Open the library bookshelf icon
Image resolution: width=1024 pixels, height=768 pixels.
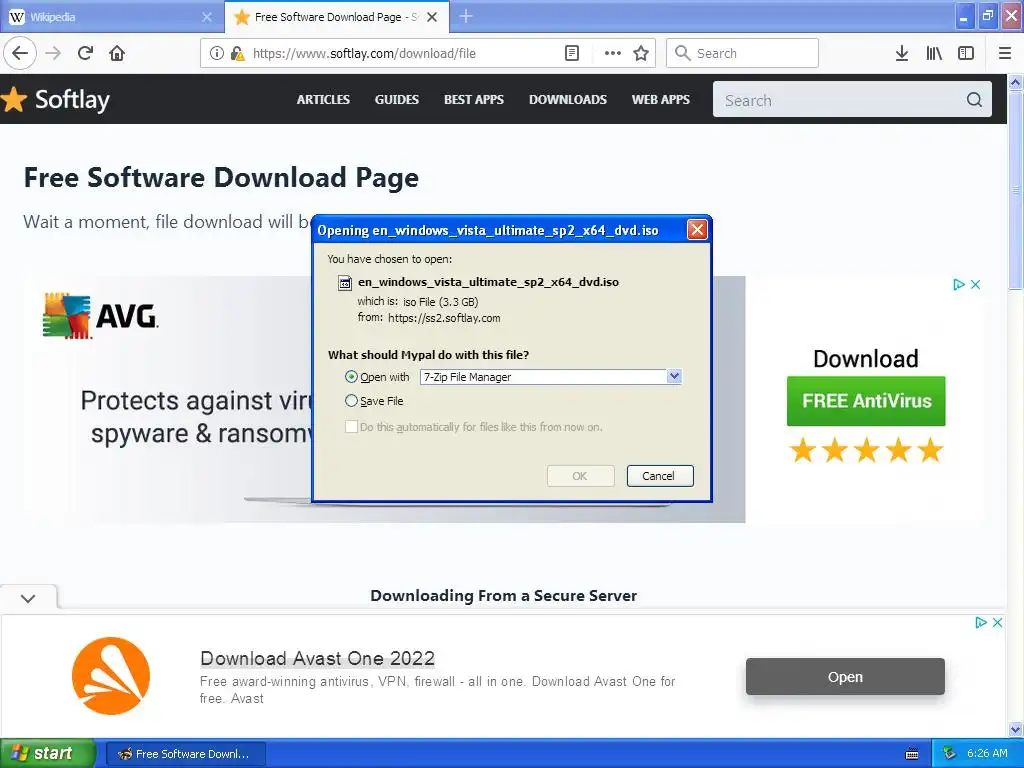[x=934, y=53]
